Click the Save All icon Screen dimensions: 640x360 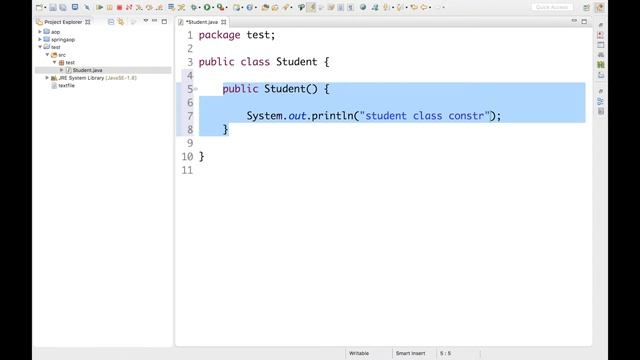coord(62,7)
